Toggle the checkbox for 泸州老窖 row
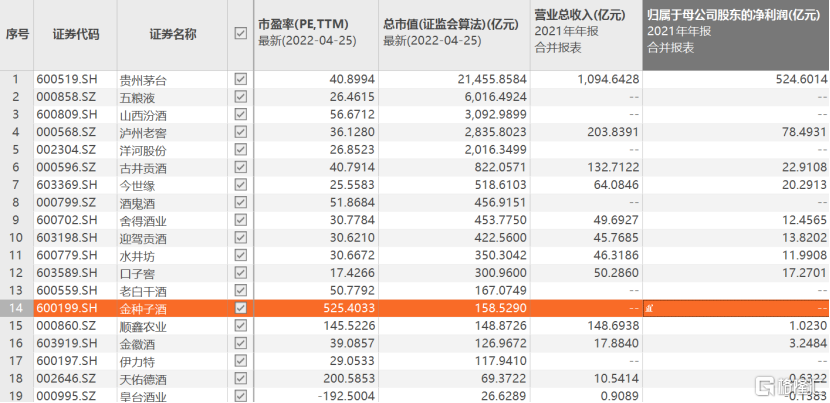The image size is (830, 403). tap(240, 132)
